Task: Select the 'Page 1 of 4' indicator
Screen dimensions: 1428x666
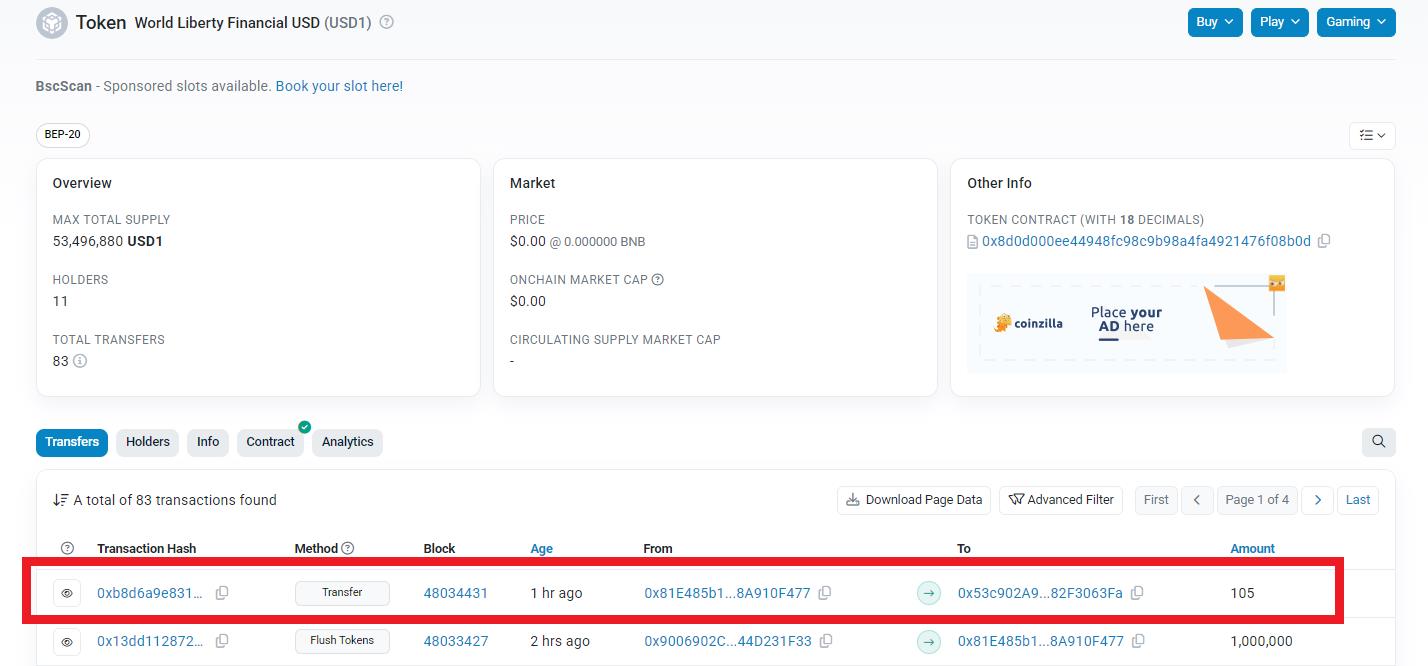Action: pyautogui.click(x=1257, y=500)
